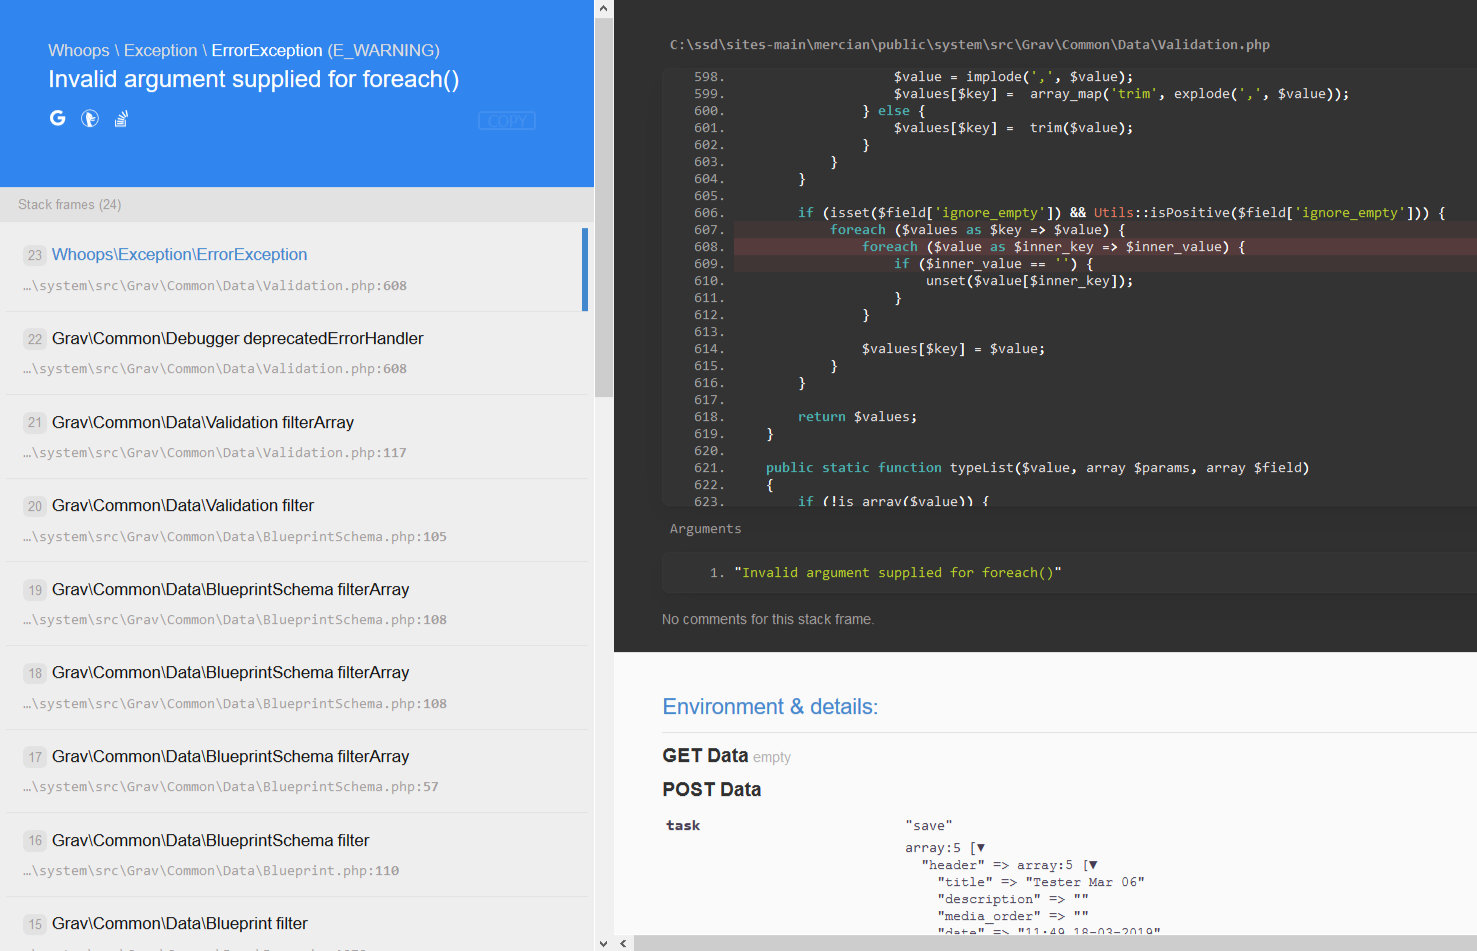Click the "task" POST key

tap(683, 825)
